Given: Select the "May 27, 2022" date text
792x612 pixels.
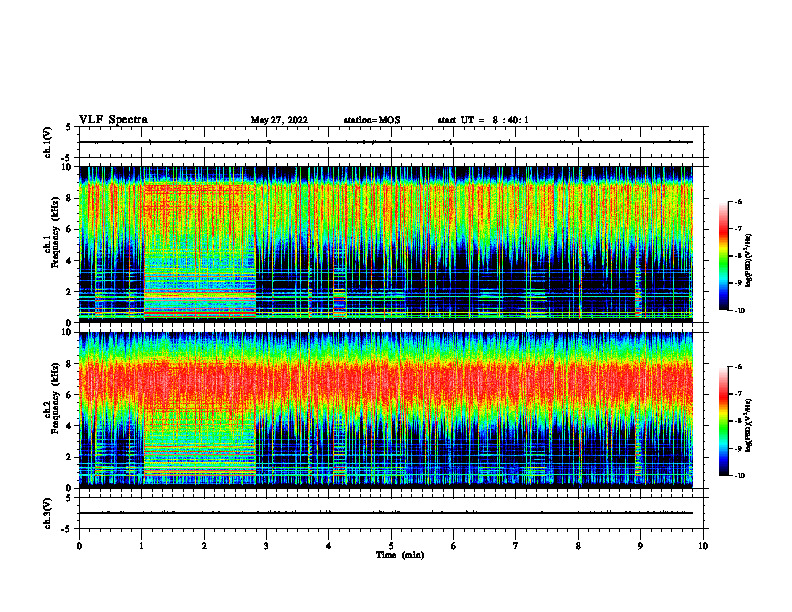Looking at the screenshot, I should pyautogui.click(x=279, y=120).
